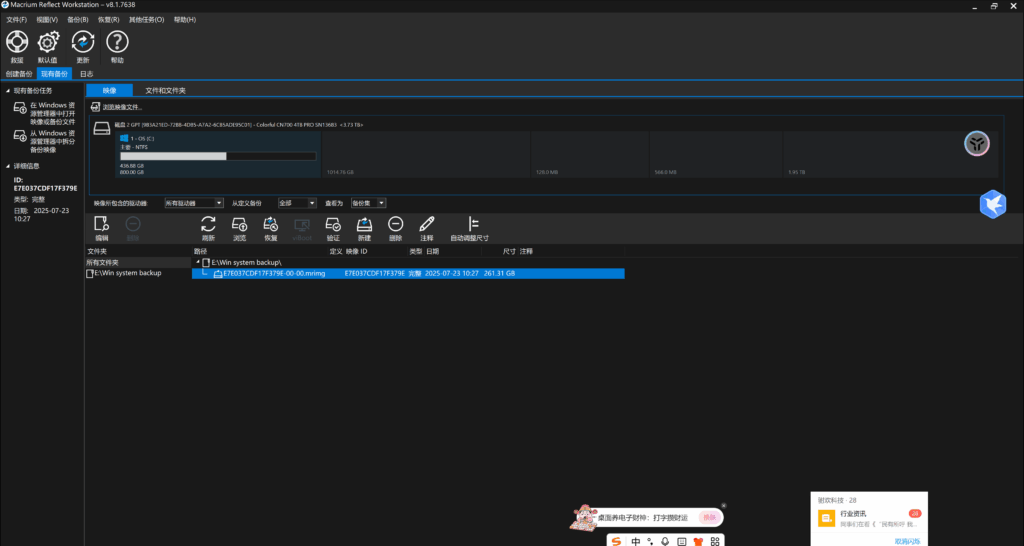Click the 映像 ID column header
This screenshot has height=546, width=1024.
coord(357,251)
